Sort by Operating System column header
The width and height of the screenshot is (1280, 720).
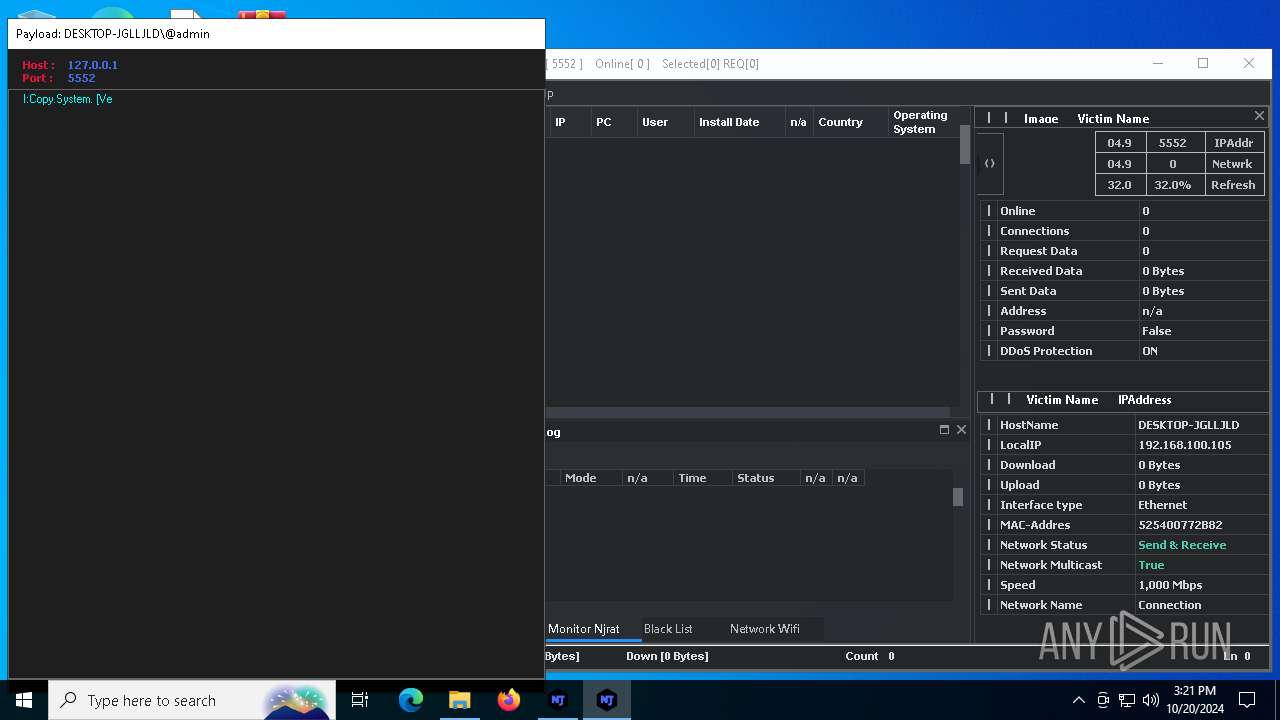click(923, 122)
